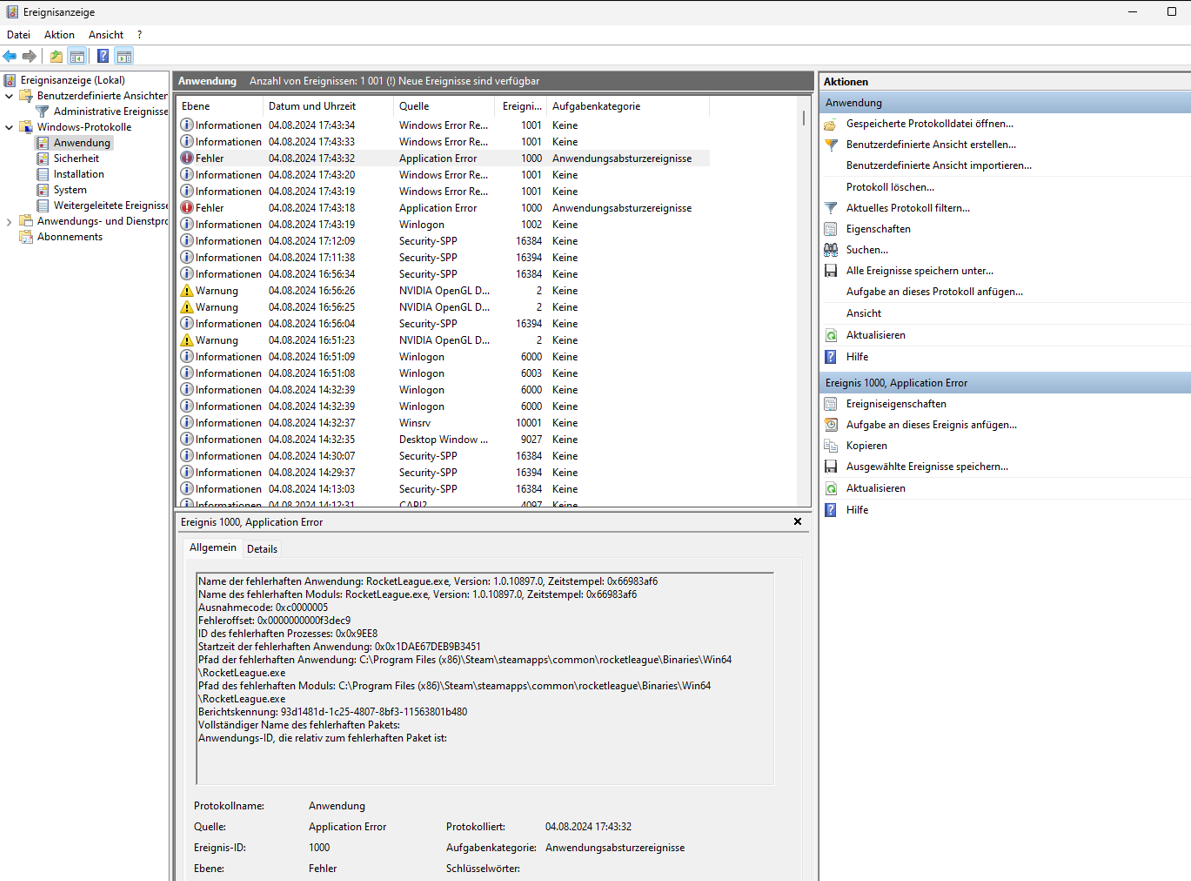This screenshot has height=881, width=1191.
Task: Click the folder icon of Gespeicherte Protokolldatei öffnen
Action: tap(831, 124)
